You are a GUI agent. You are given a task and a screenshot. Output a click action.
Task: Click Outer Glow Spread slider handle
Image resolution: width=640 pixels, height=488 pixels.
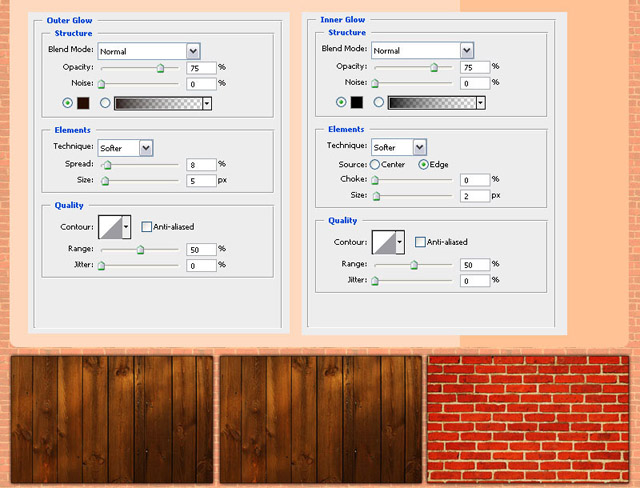(107, 165)
